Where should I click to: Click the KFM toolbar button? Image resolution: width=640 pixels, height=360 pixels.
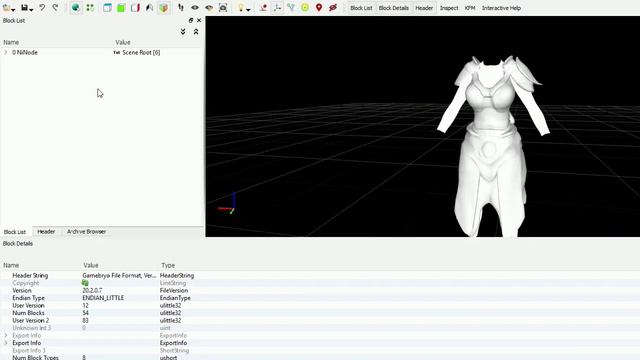470,8
